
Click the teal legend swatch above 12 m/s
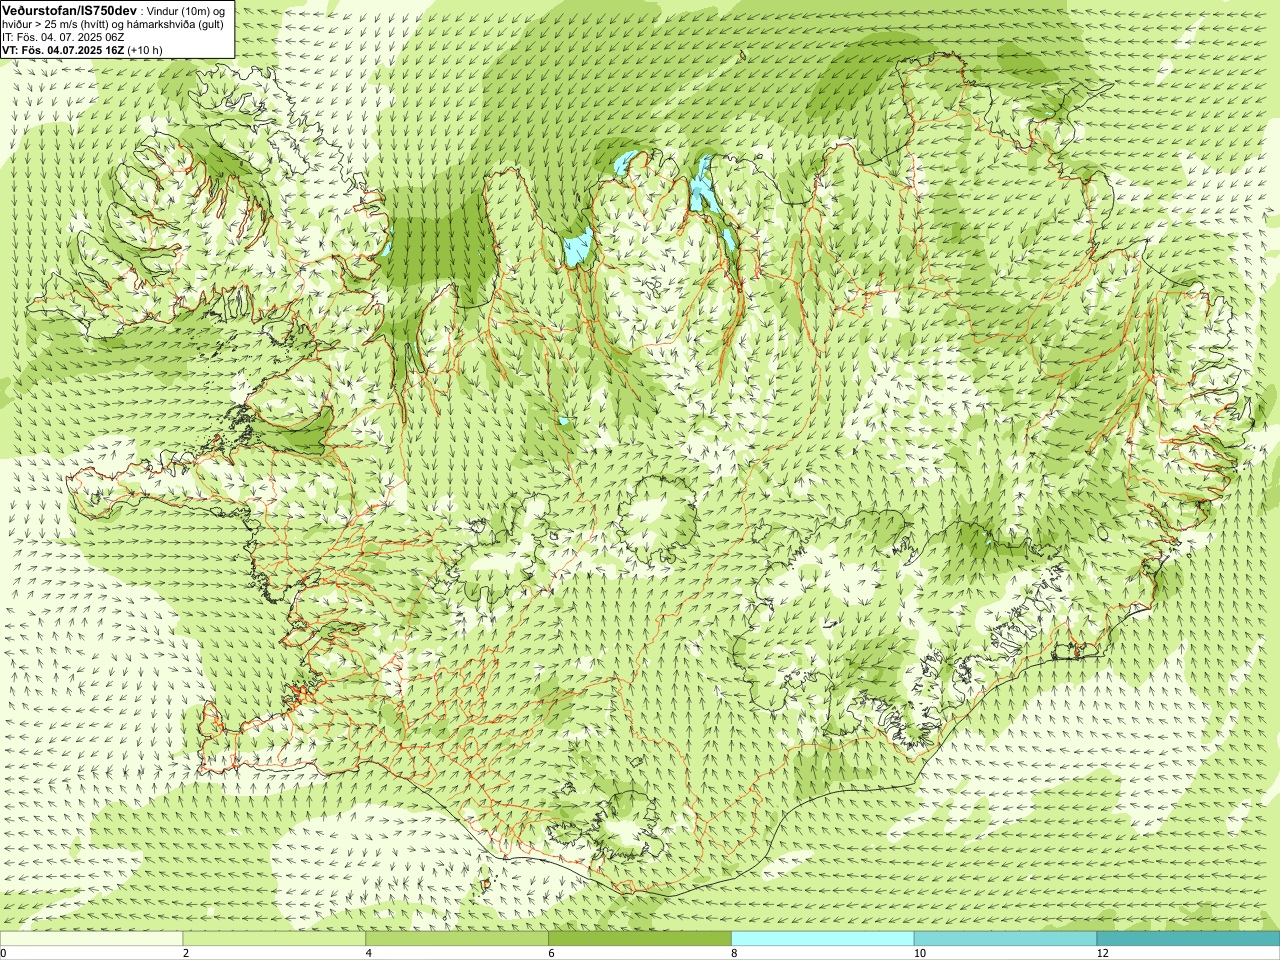pyautogui.click(x=1188, y=939)
